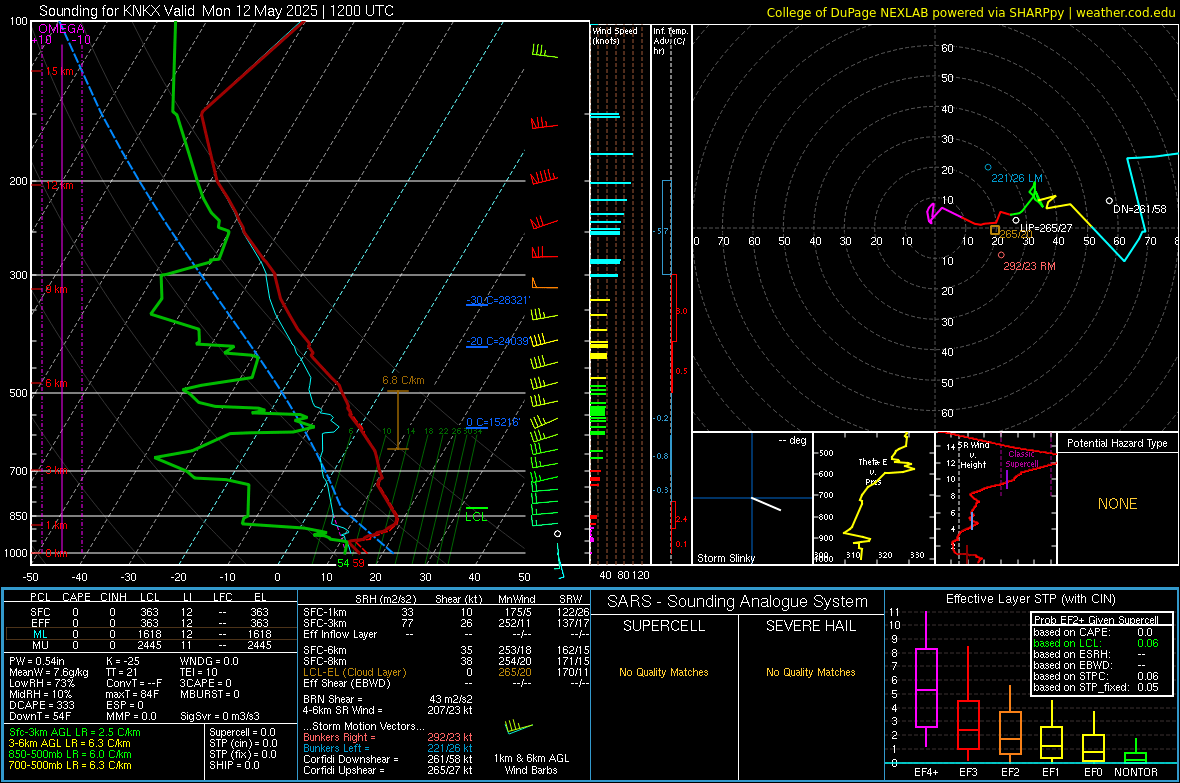Select the ML parcel row
Viewport: 1180px width, 783px height.
point(151,634)
